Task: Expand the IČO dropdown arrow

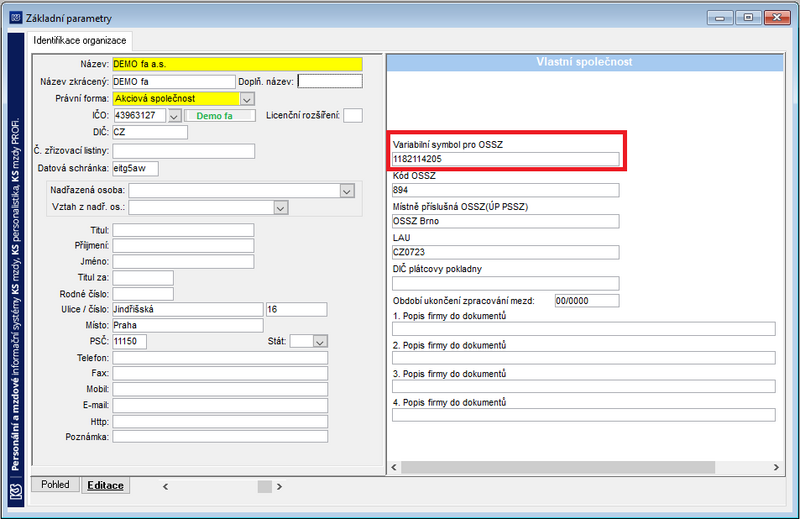Action: tap(174, 116)
